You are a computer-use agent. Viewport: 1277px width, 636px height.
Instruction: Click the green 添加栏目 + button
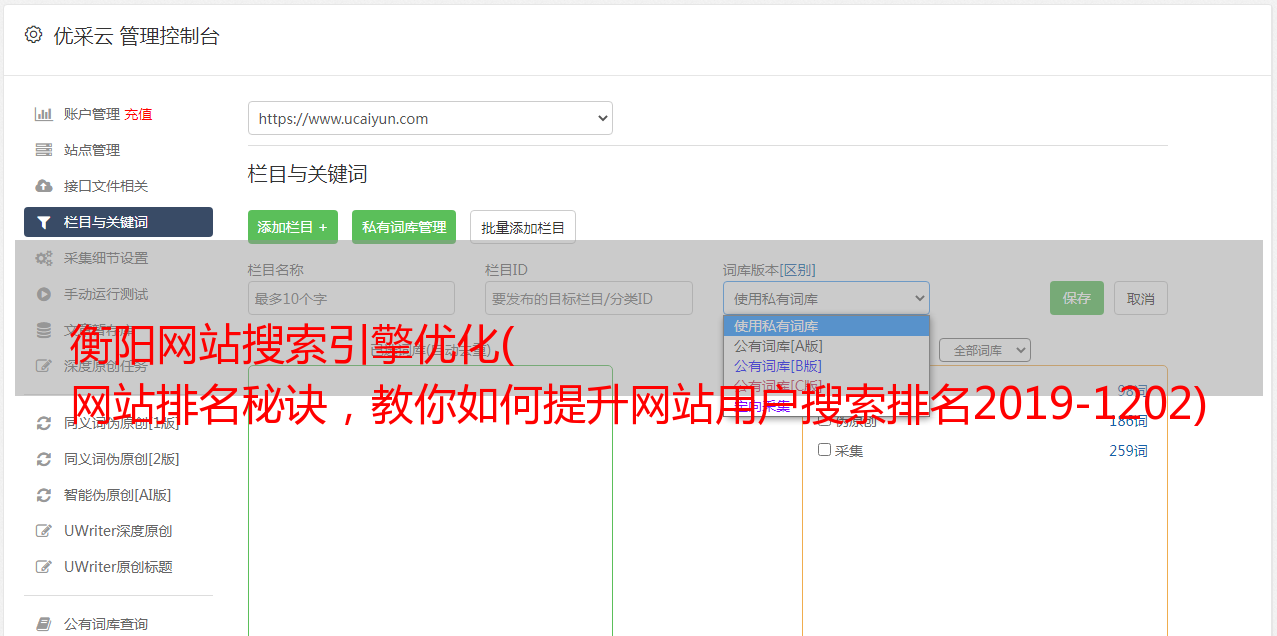click(293, 227)
